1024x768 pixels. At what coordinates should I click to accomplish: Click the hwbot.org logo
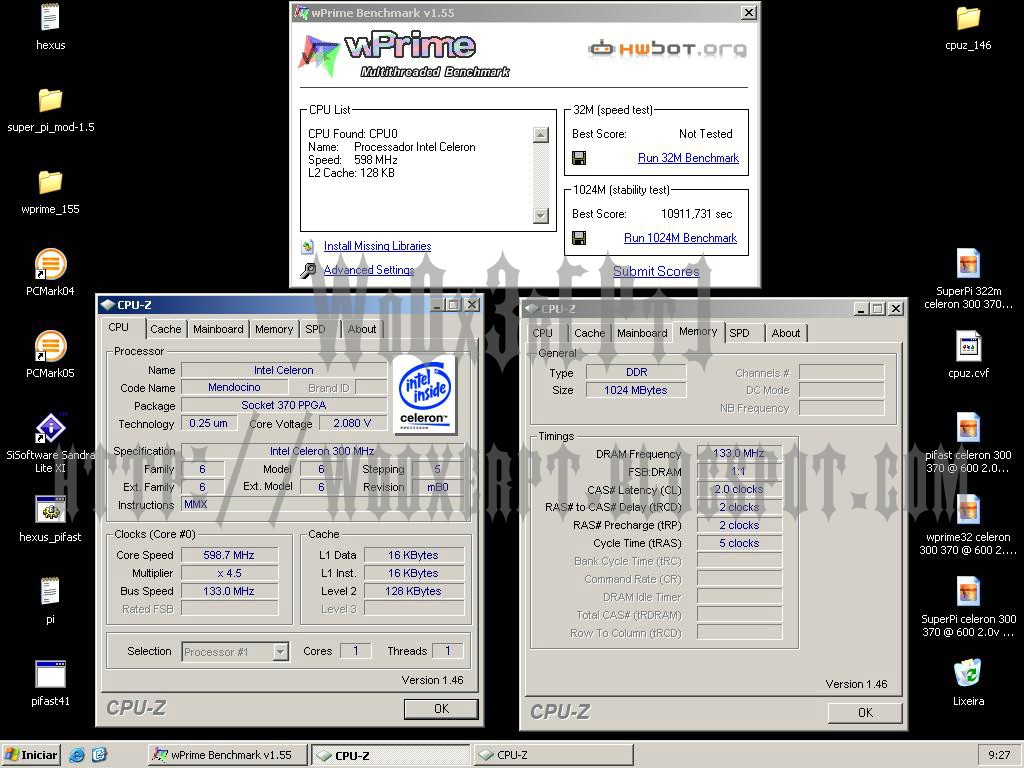tap(667, 49)
